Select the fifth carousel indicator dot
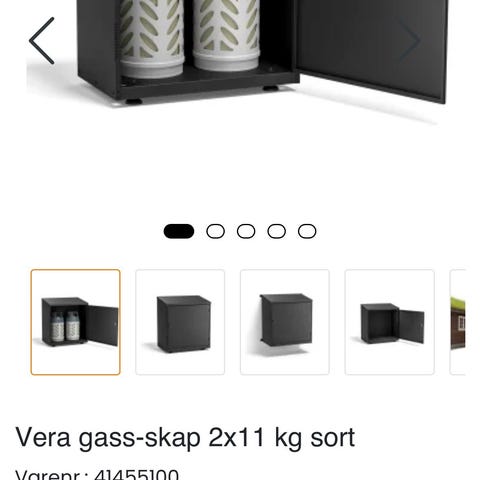The height and width of the screenshot is (480, 480). [307, 231]
